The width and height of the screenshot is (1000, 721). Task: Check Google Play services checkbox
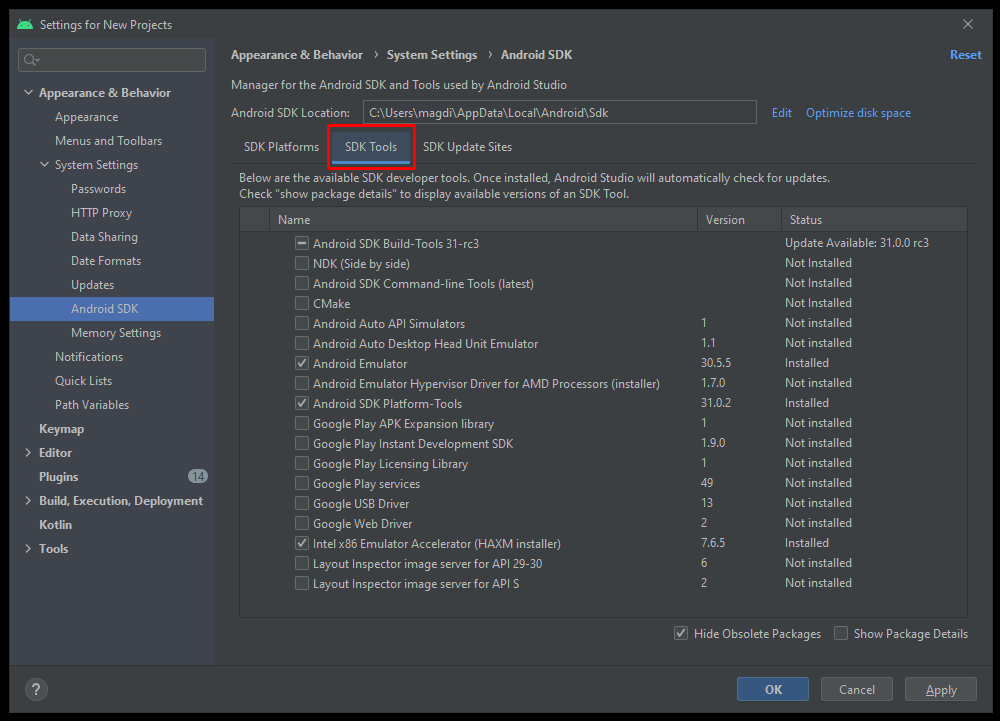click(302, 483)
